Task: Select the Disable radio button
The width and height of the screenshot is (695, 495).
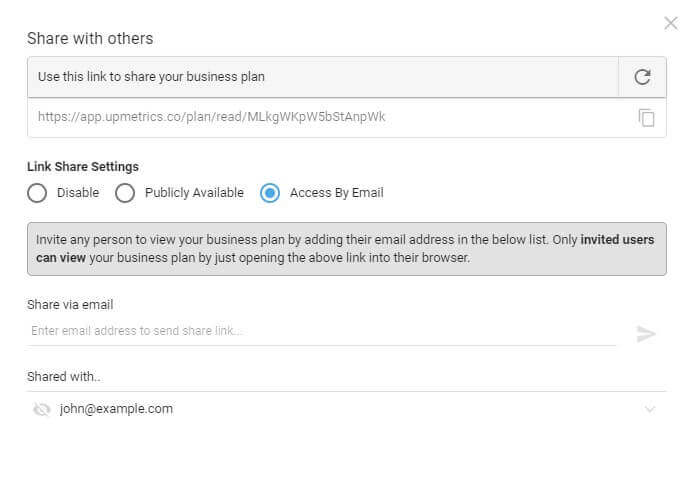Action: pyautogui.click(x=37, y=193)
